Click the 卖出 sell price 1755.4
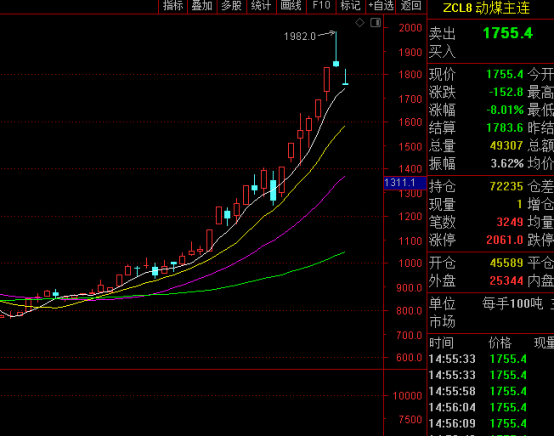 tap(508, 33)
